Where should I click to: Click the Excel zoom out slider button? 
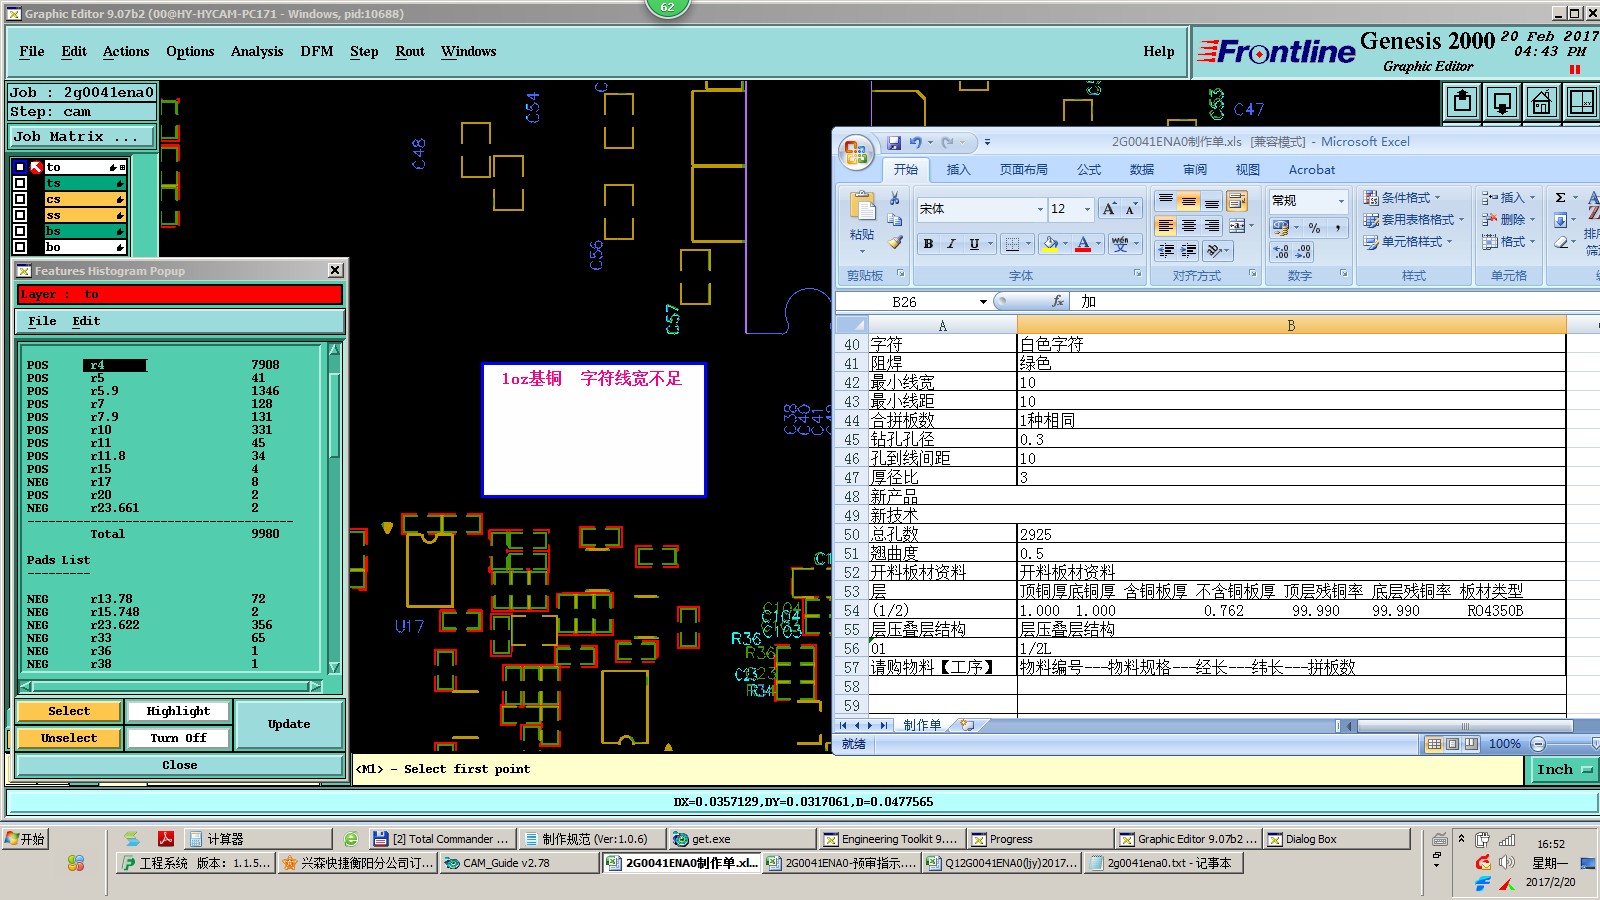(1538, 744)
